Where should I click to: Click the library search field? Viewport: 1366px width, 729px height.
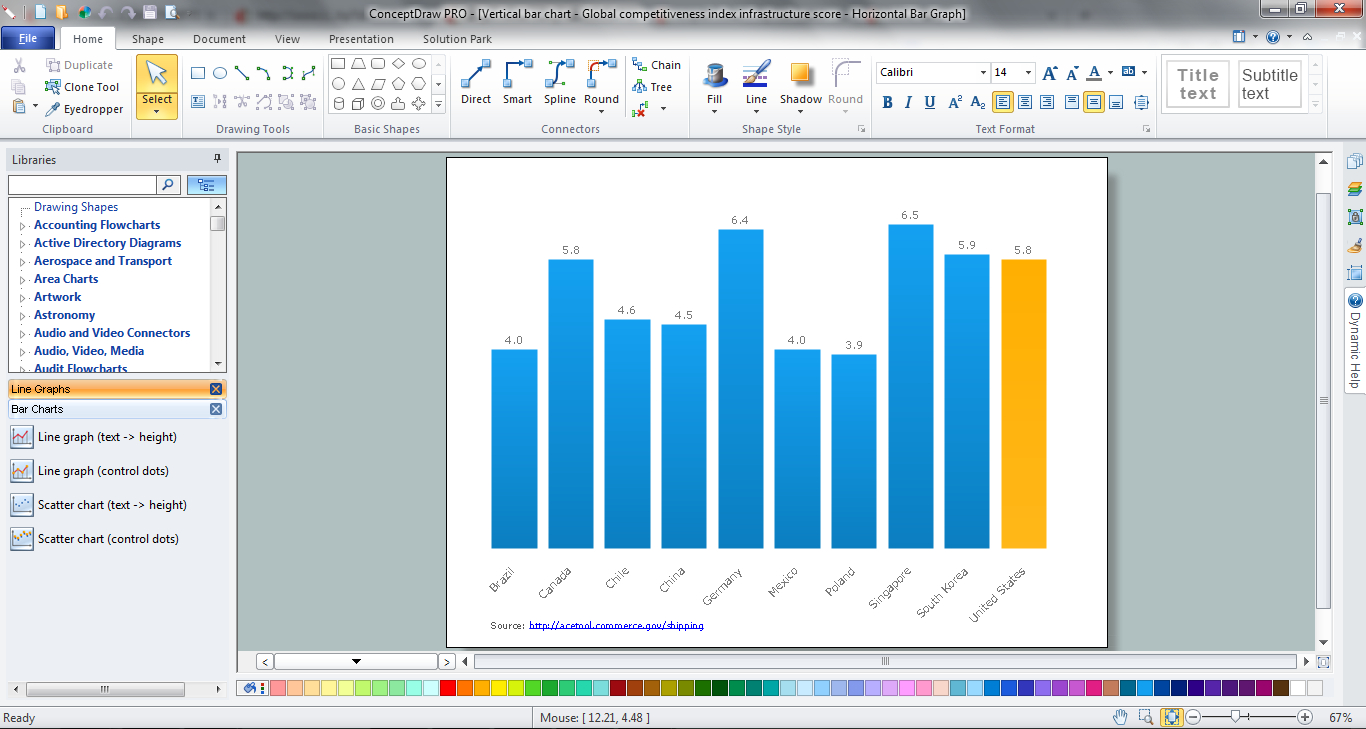pyautogui.click(x=82, y=185)
